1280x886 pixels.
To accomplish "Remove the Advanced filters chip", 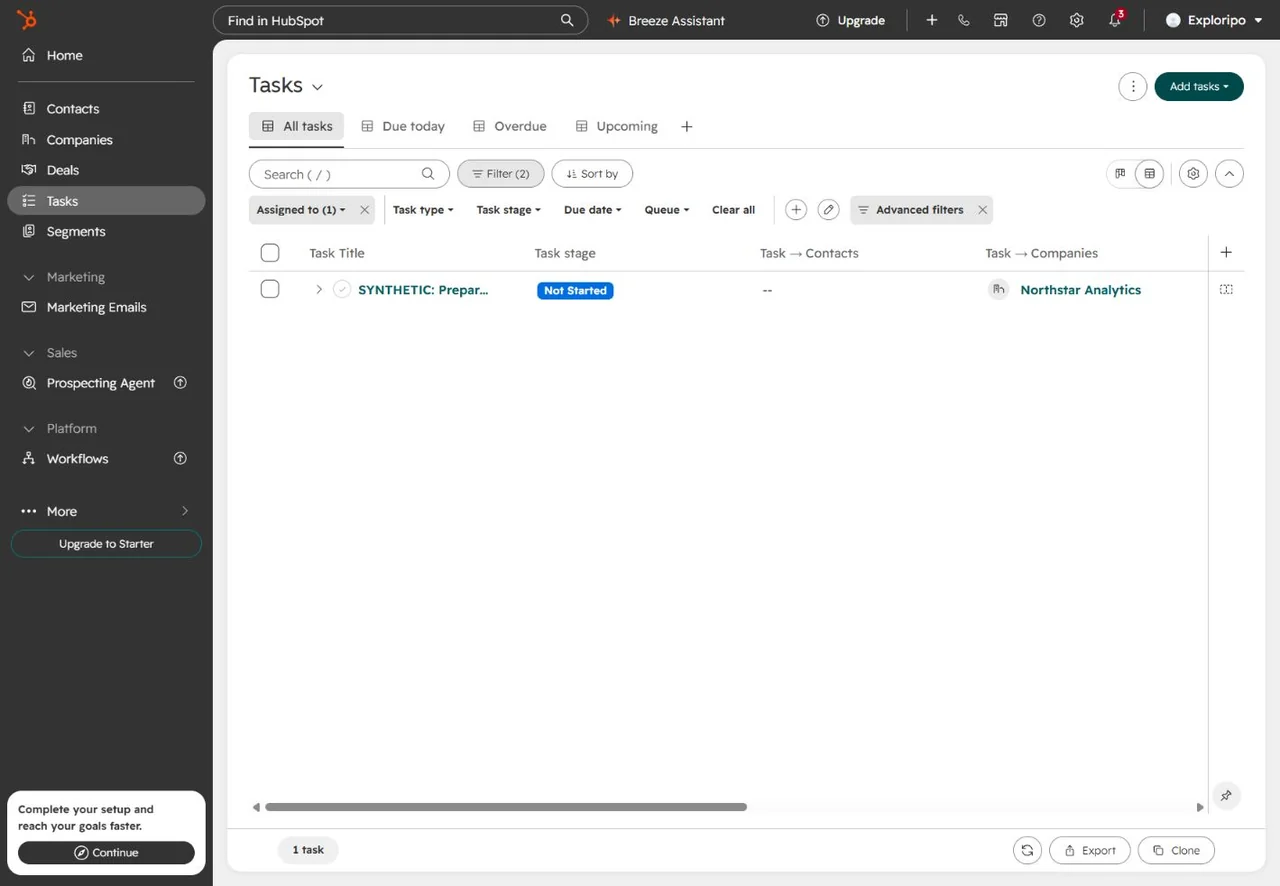I will pos(982,210).
